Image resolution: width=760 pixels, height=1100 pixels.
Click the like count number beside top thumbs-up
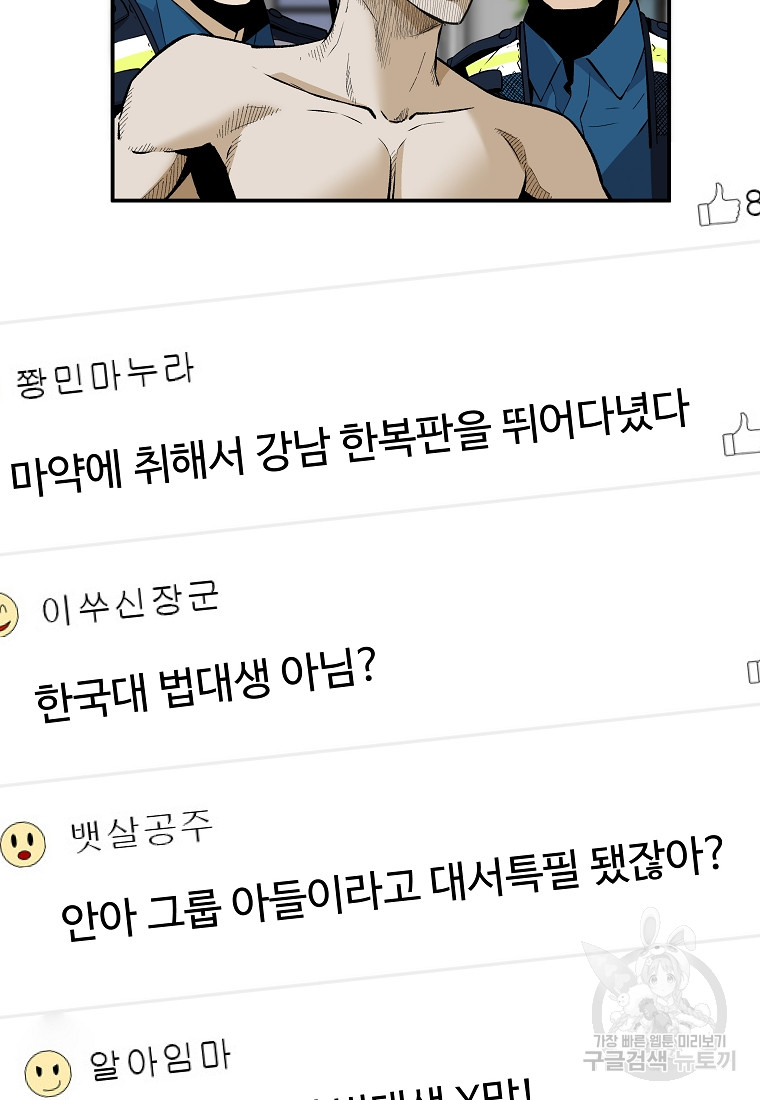click(752, 203)
